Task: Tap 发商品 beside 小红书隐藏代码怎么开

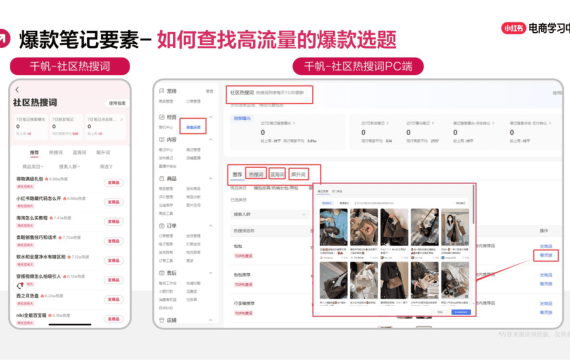Action: point(113,202)
